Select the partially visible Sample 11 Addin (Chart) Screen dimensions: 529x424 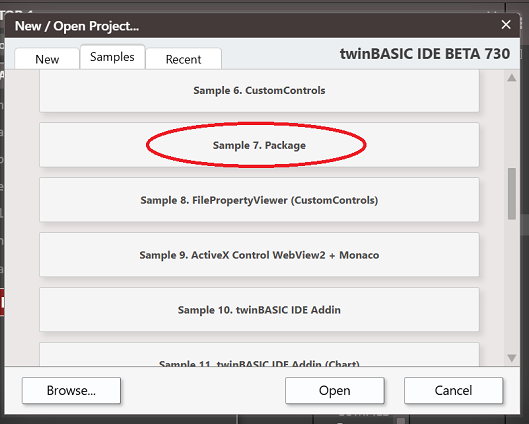point(259,355)
